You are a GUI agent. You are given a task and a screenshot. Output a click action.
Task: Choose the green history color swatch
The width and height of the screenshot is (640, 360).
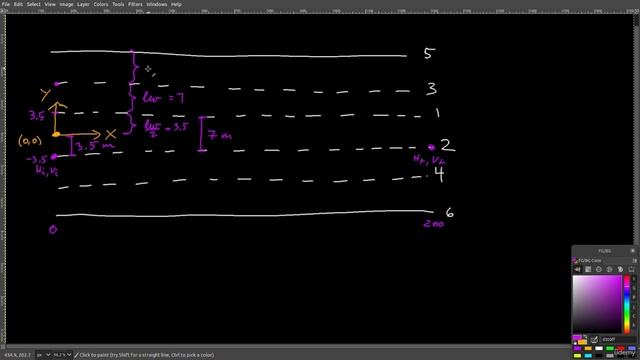(610, 349)
